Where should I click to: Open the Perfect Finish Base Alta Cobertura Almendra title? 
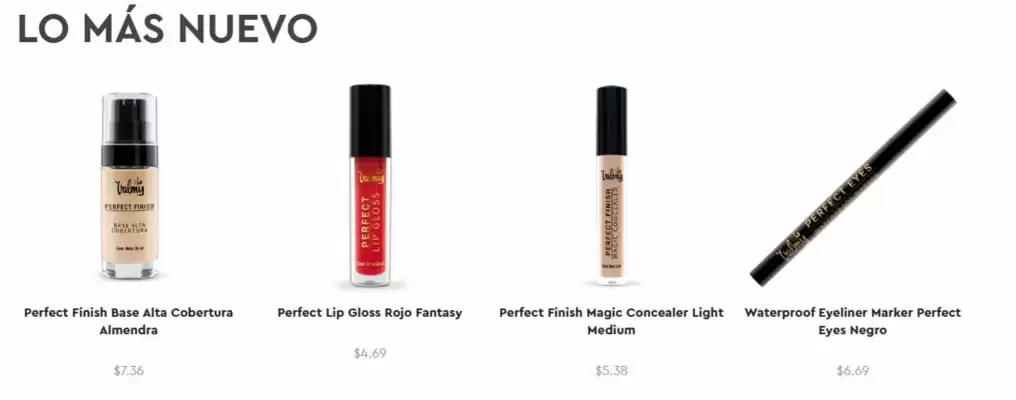point(129,321)
